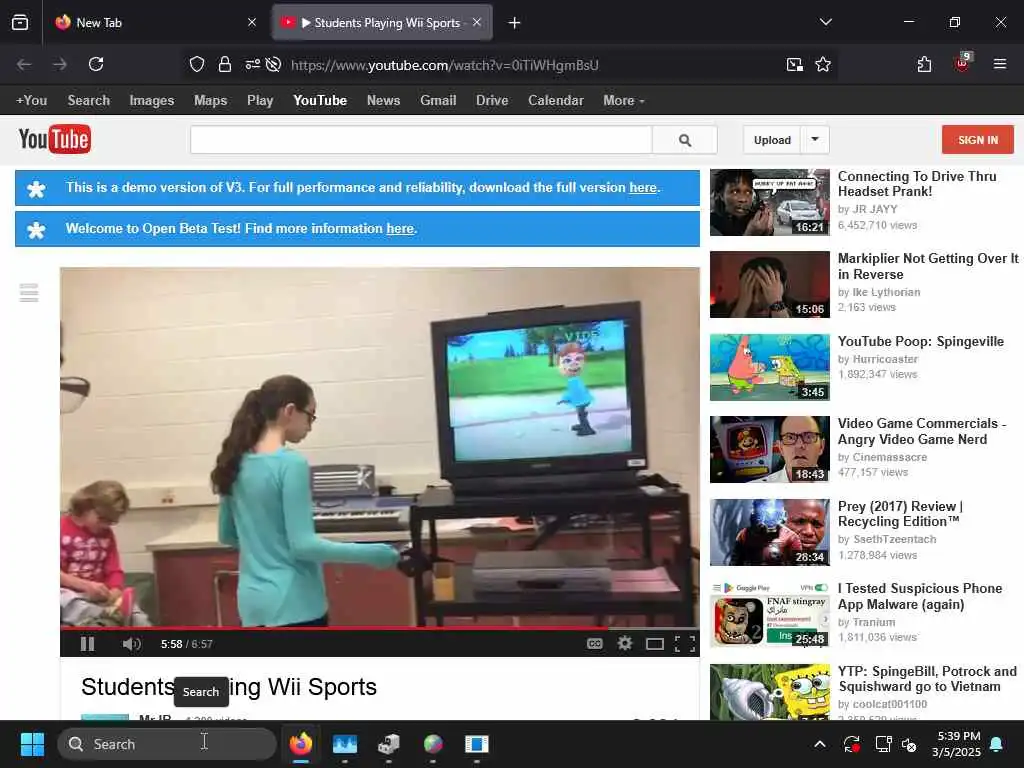This screenshot has width=1024, height=768.
Task: Open Maps in the Google bar
Action: [x=210, y=101]
